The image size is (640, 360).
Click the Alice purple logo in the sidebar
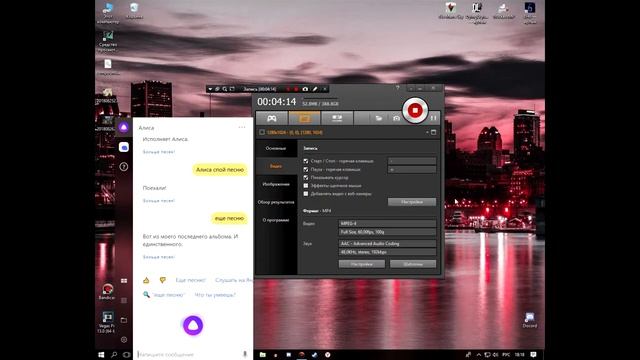tap(124, 127)
